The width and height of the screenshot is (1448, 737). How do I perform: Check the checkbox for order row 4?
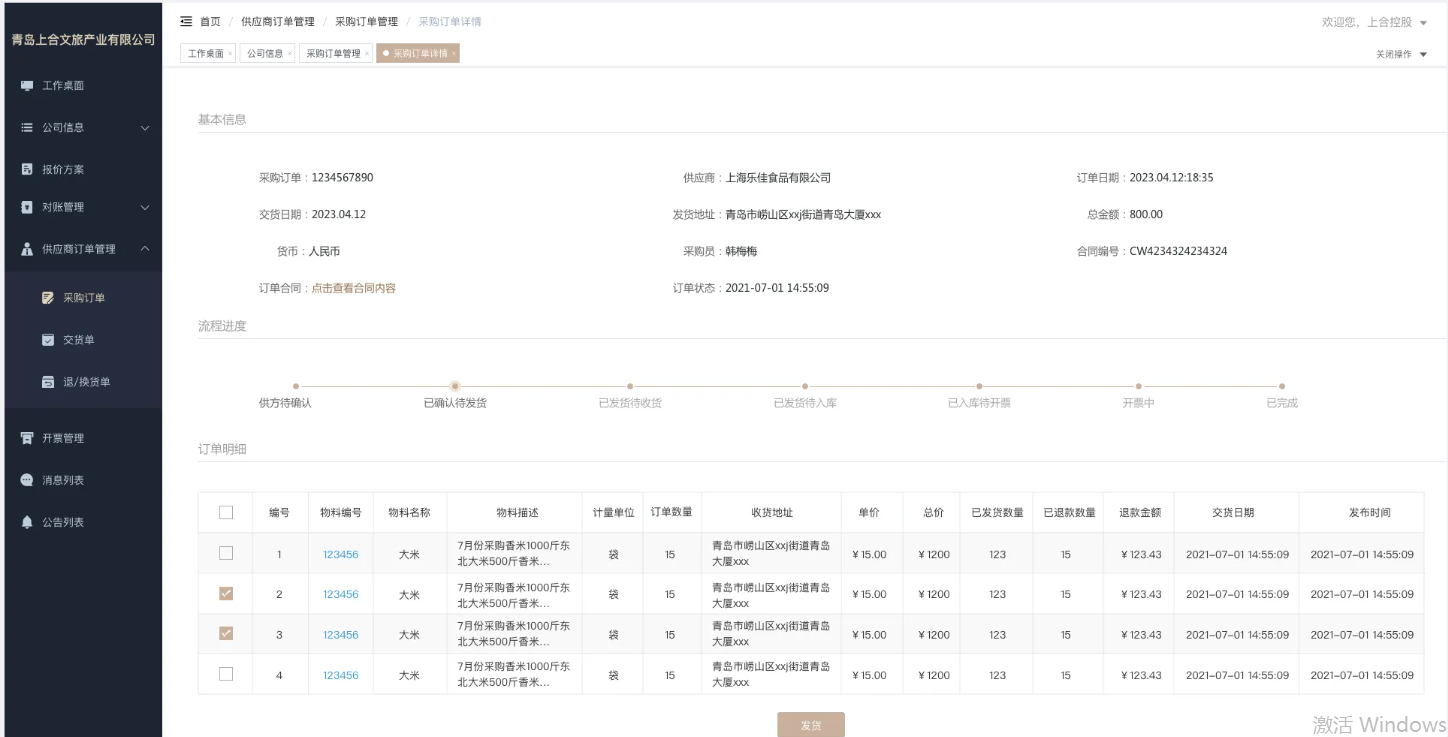(x=226, y=674)
